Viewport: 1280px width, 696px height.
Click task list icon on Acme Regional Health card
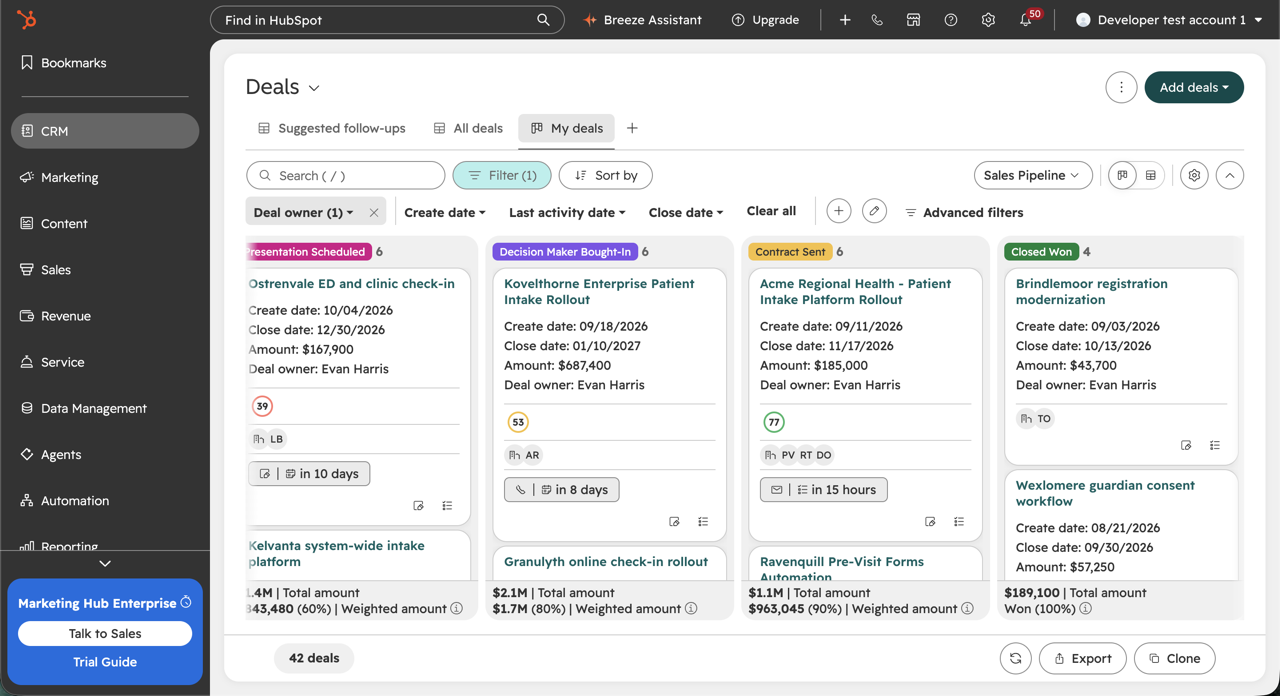(959, 522)
